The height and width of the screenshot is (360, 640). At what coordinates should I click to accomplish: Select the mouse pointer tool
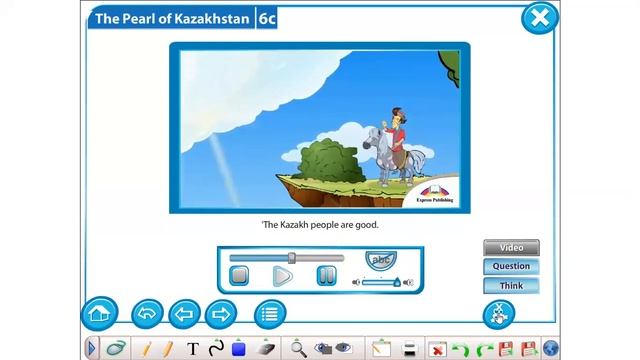tap(116, 349)
